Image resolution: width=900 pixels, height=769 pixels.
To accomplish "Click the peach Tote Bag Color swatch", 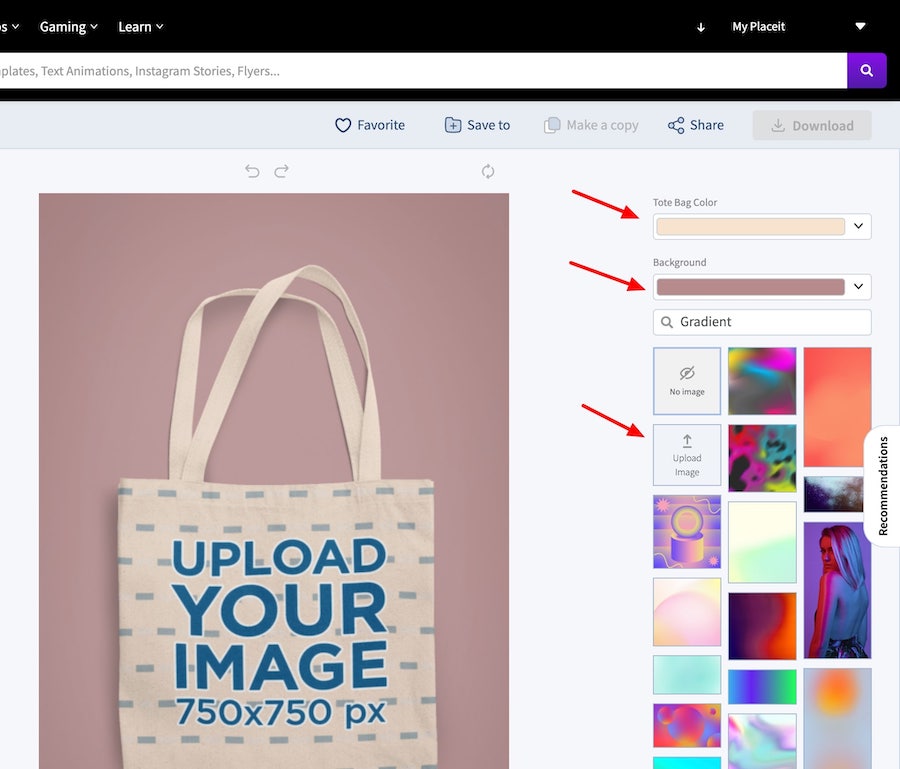I will tap(750, 226).
